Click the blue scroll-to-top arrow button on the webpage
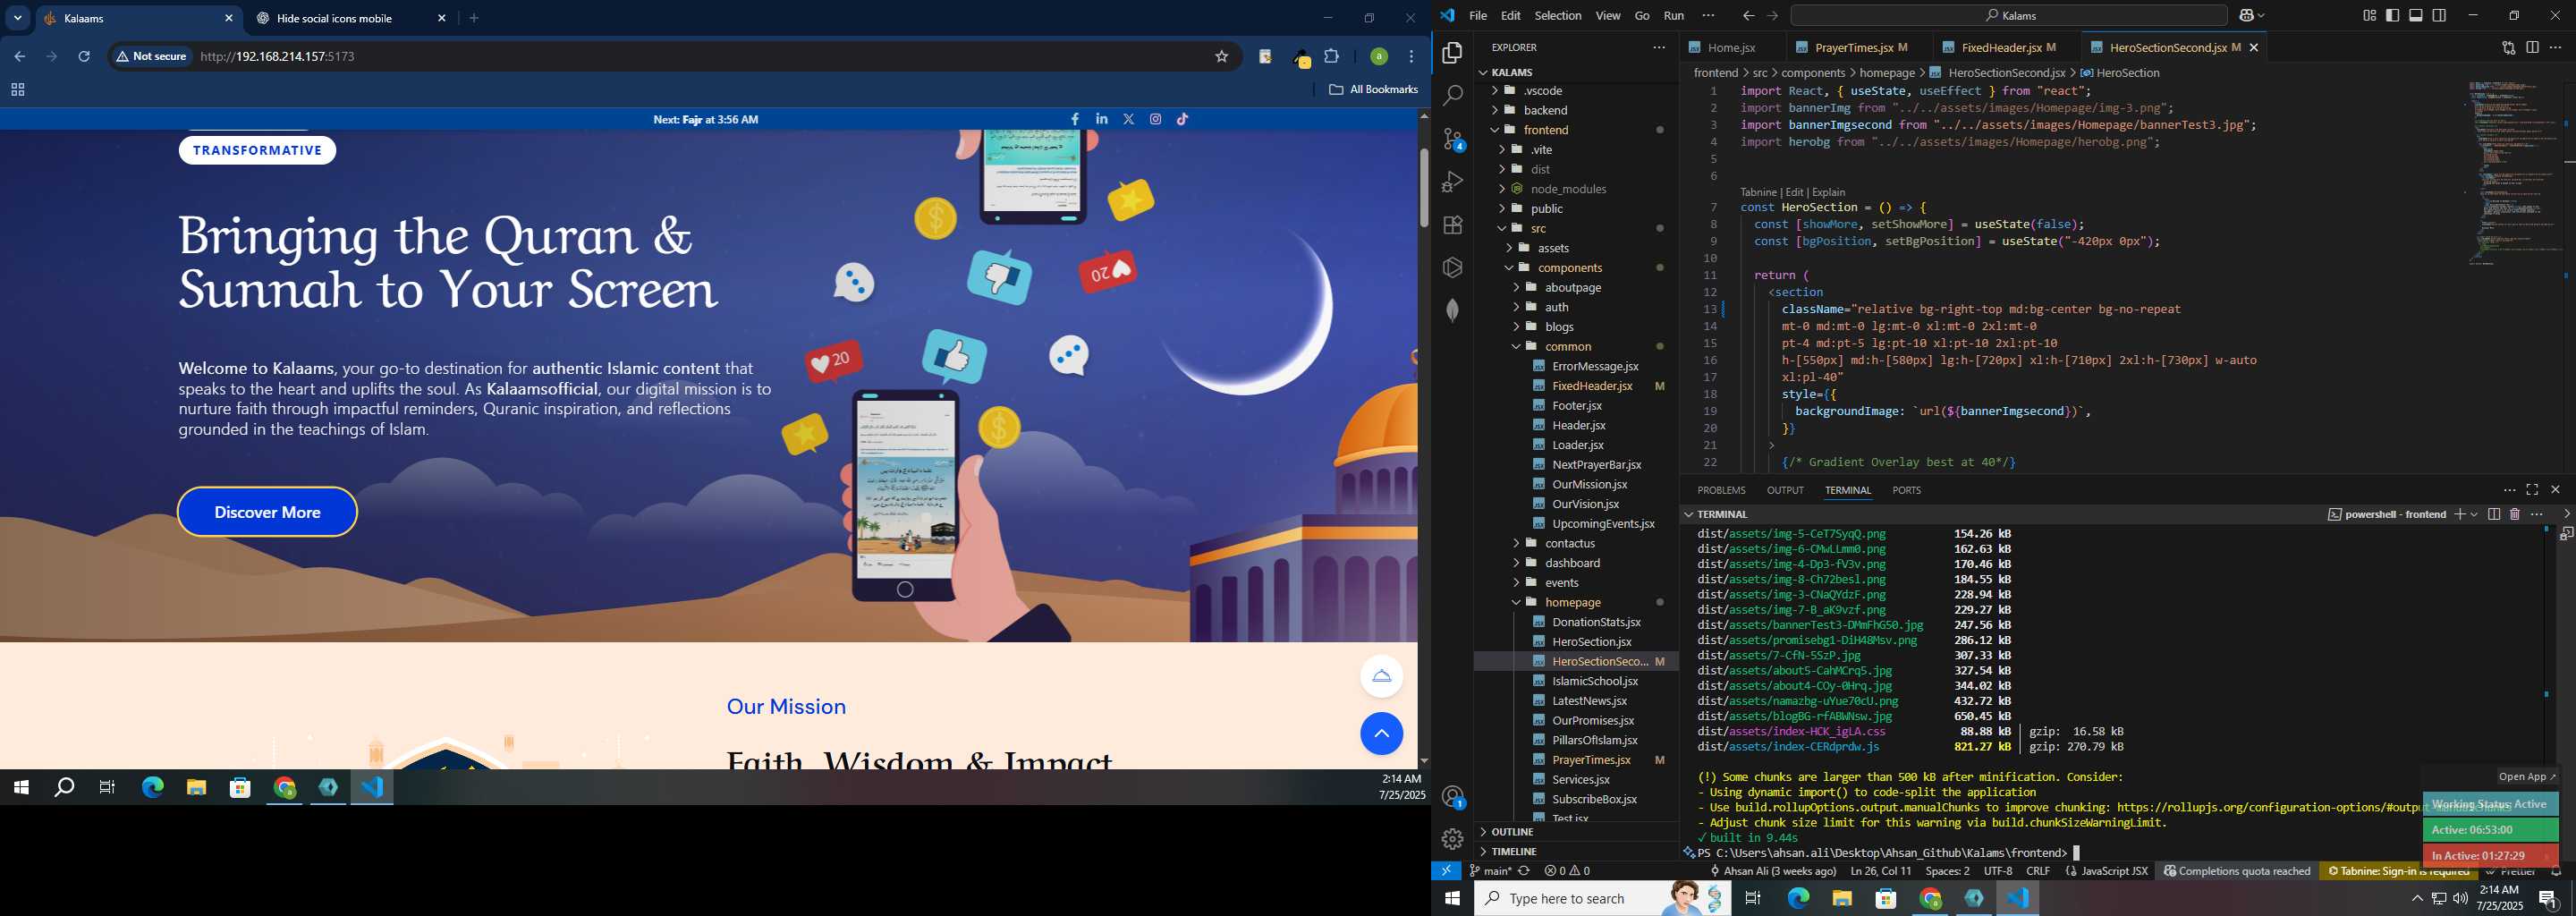Image resolution: width=2576 pixels, height=916 pixels. [x=1381, y=734]
